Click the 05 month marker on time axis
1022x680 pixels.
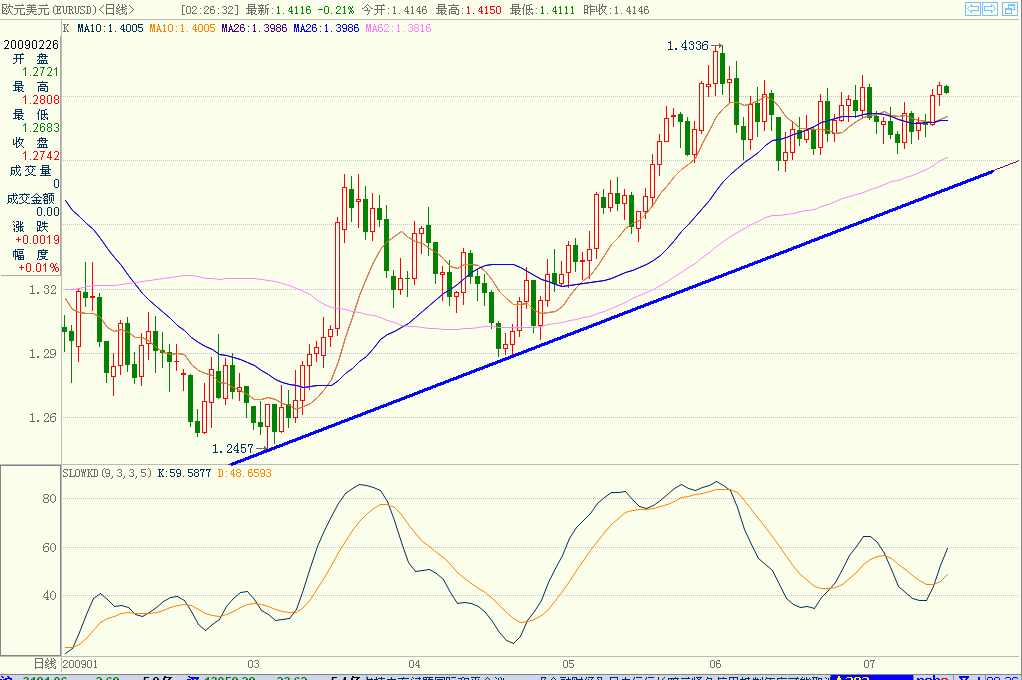(x=568, y=664)
